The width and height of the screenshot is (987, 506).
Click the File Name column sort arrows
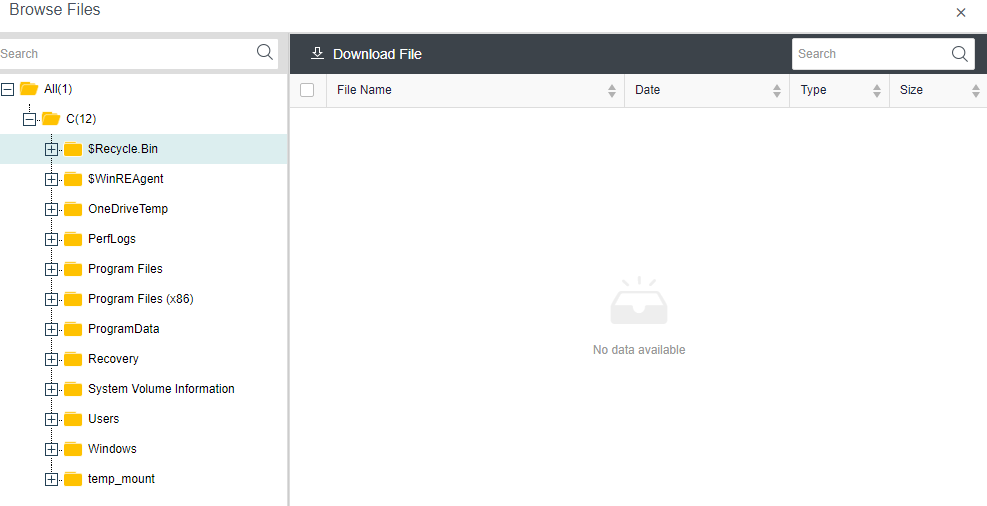(x=612, y=91)
